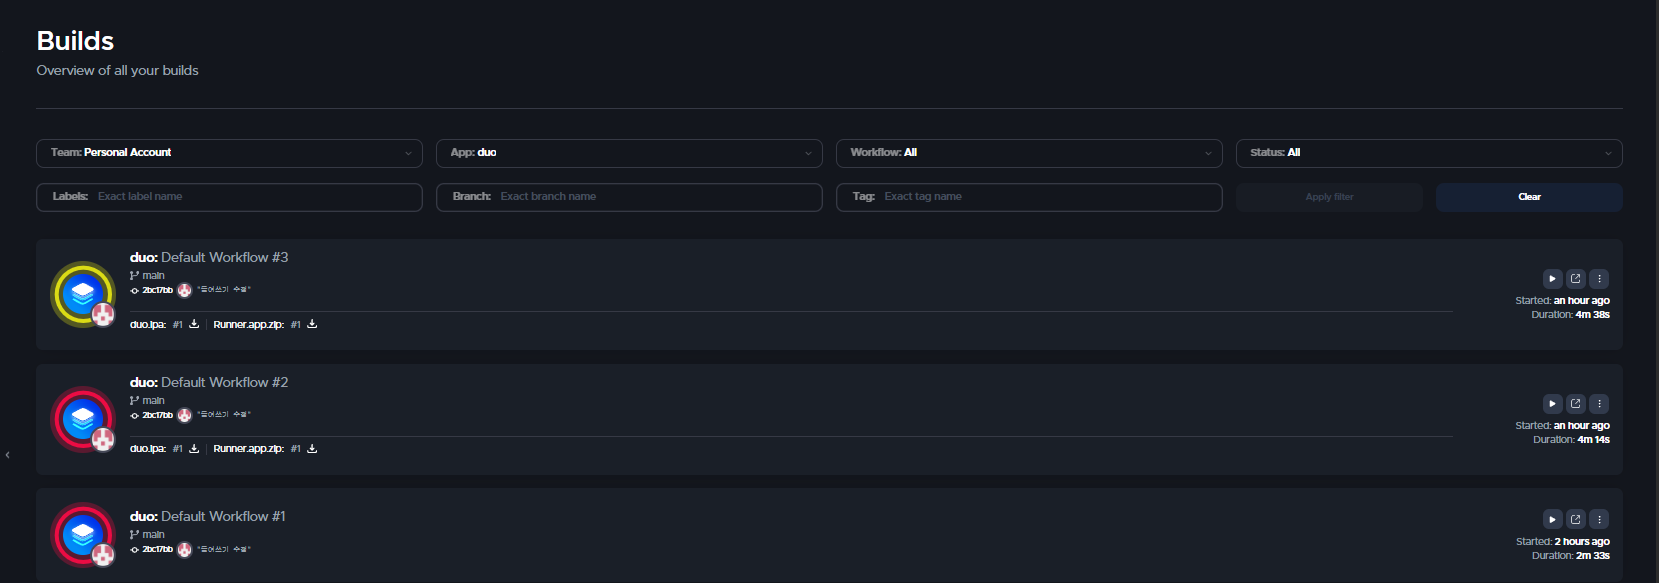Viewport: 1659px width, 583px height.
Task: Open build #2 in a new tab
Action: tap(1575, 404)
